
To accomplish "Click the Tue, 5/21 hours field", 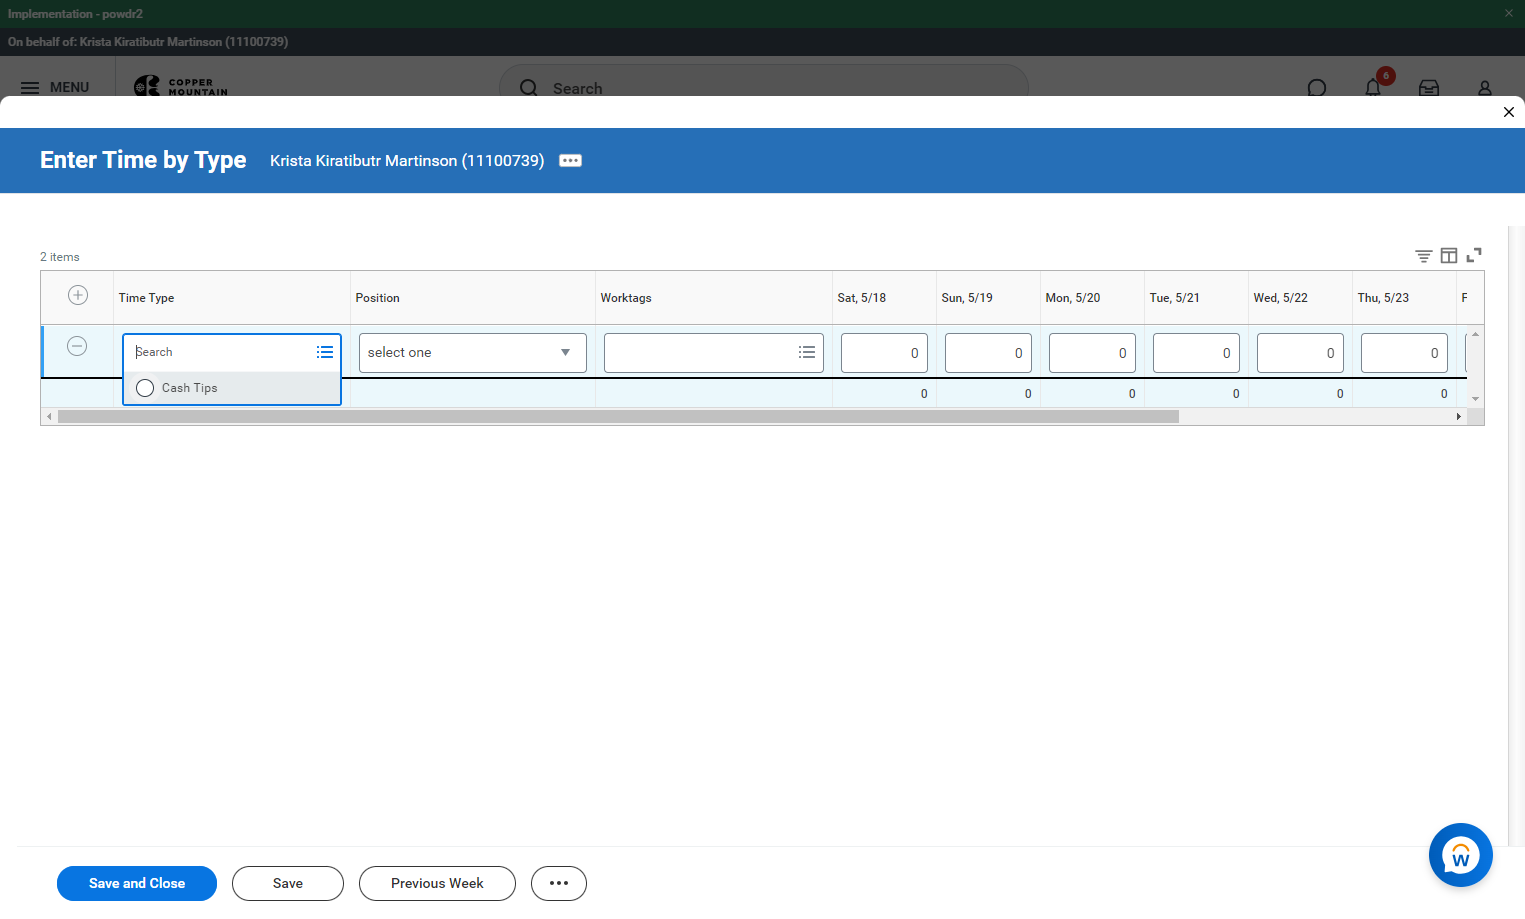I will pos(1196,353).
